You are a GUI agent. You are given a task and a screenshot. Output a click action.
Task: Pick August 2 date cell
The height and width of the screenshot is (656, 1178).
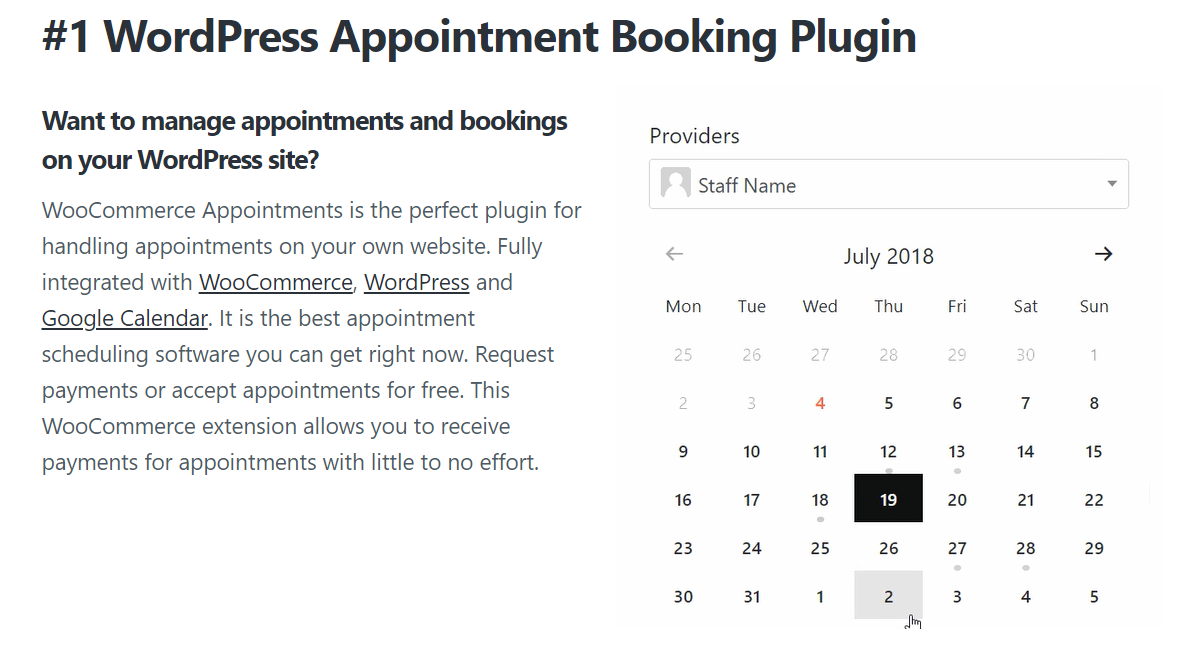(888, 595)
